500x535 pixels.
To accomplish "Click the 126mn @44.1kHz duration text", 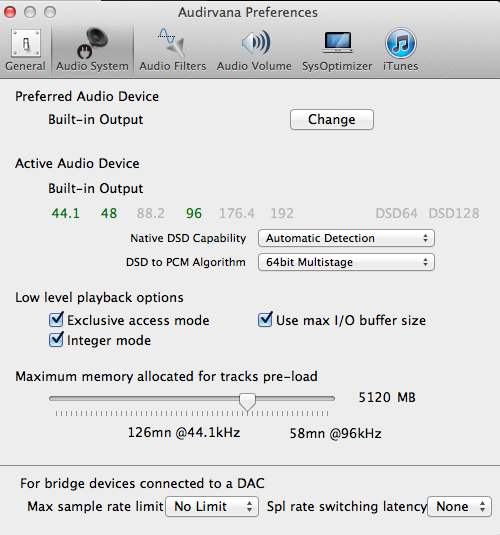I will coord(184,433).
